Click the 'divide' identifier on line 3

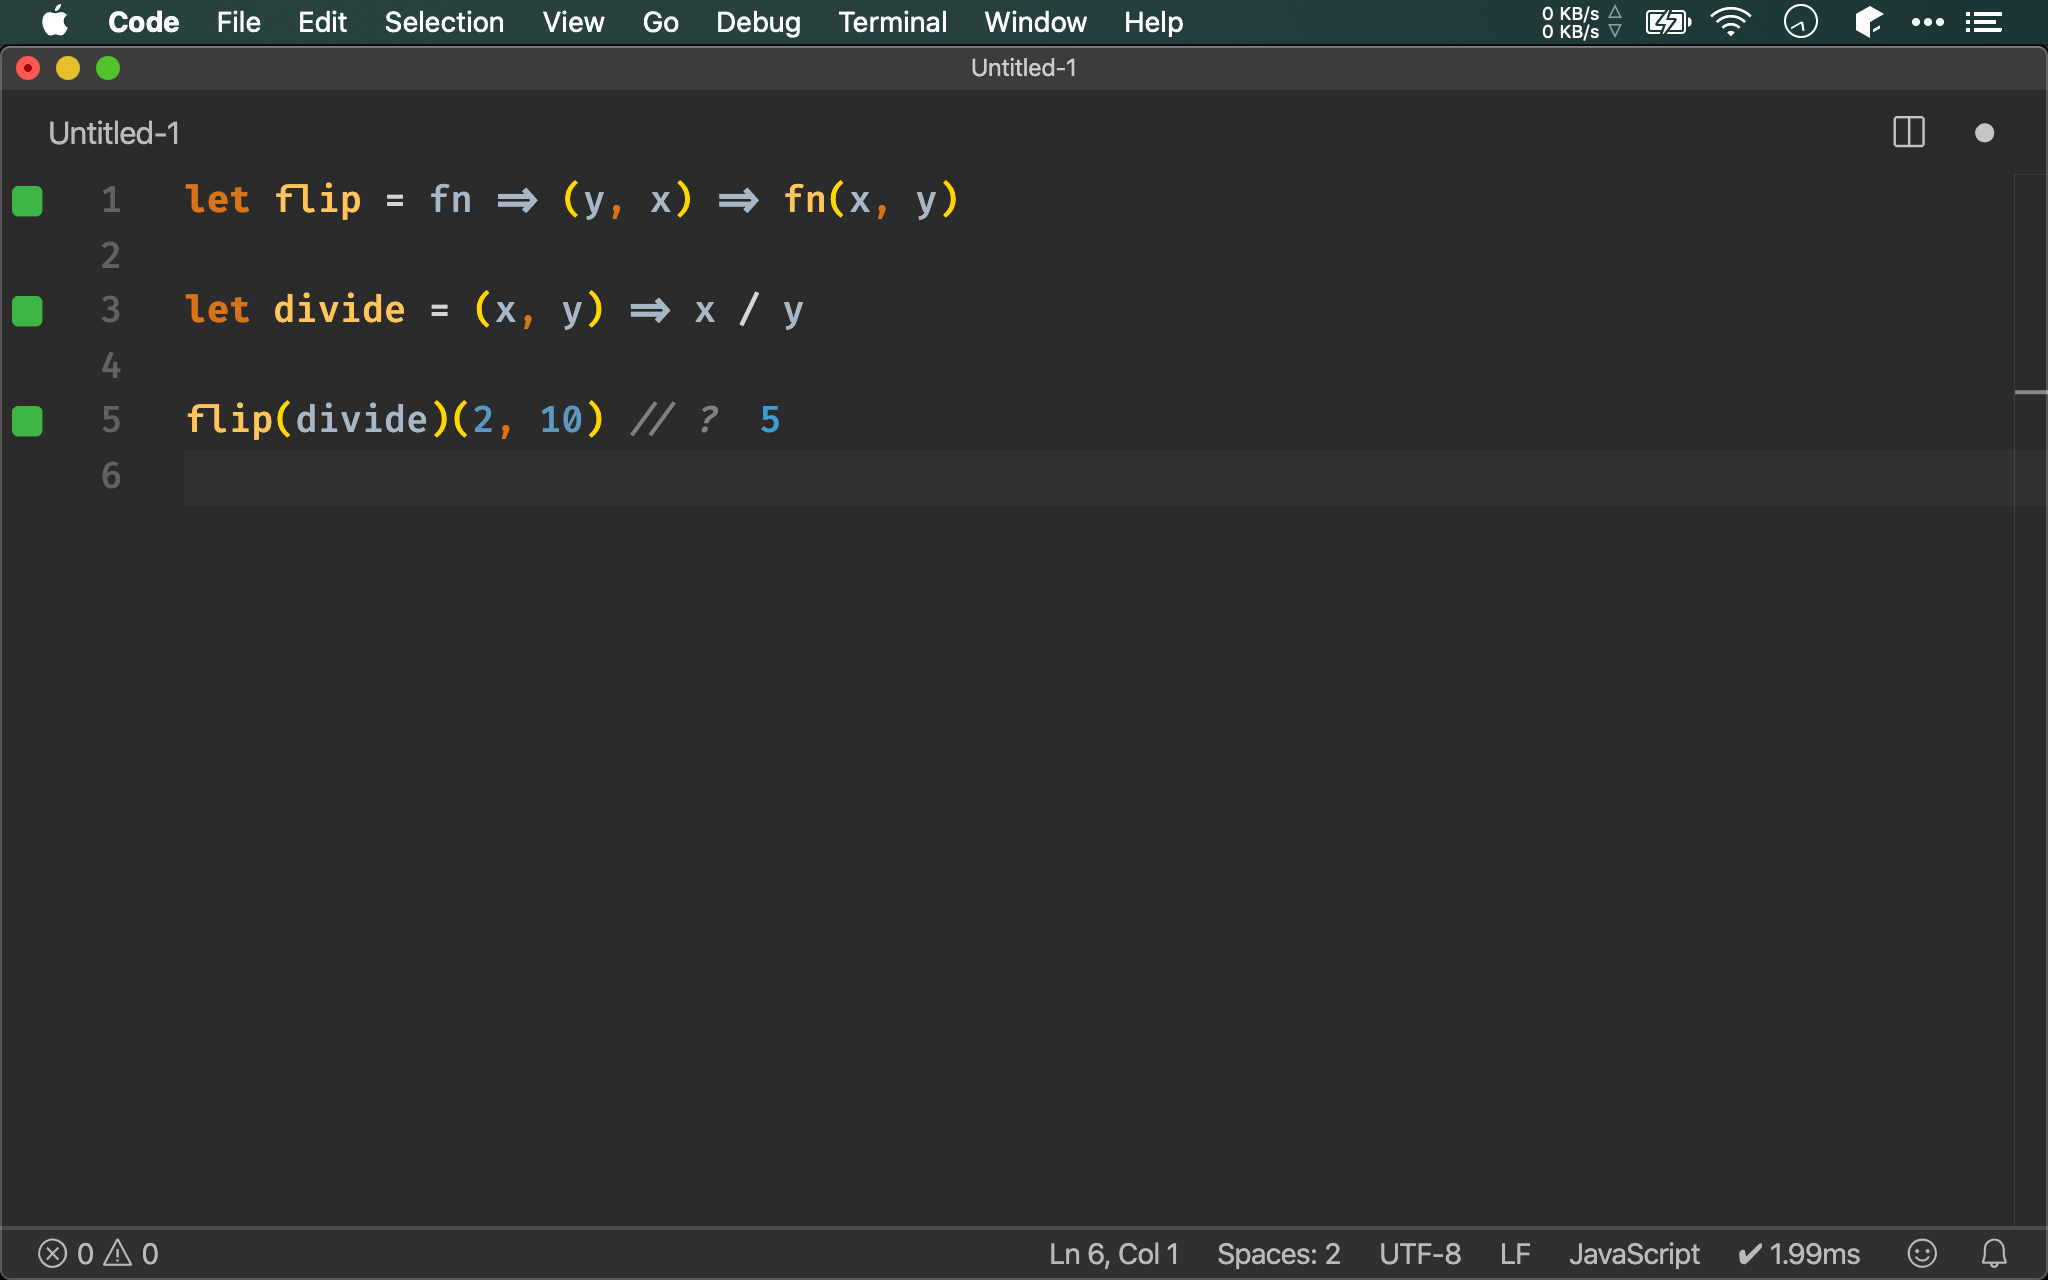[x=339, y=310]
